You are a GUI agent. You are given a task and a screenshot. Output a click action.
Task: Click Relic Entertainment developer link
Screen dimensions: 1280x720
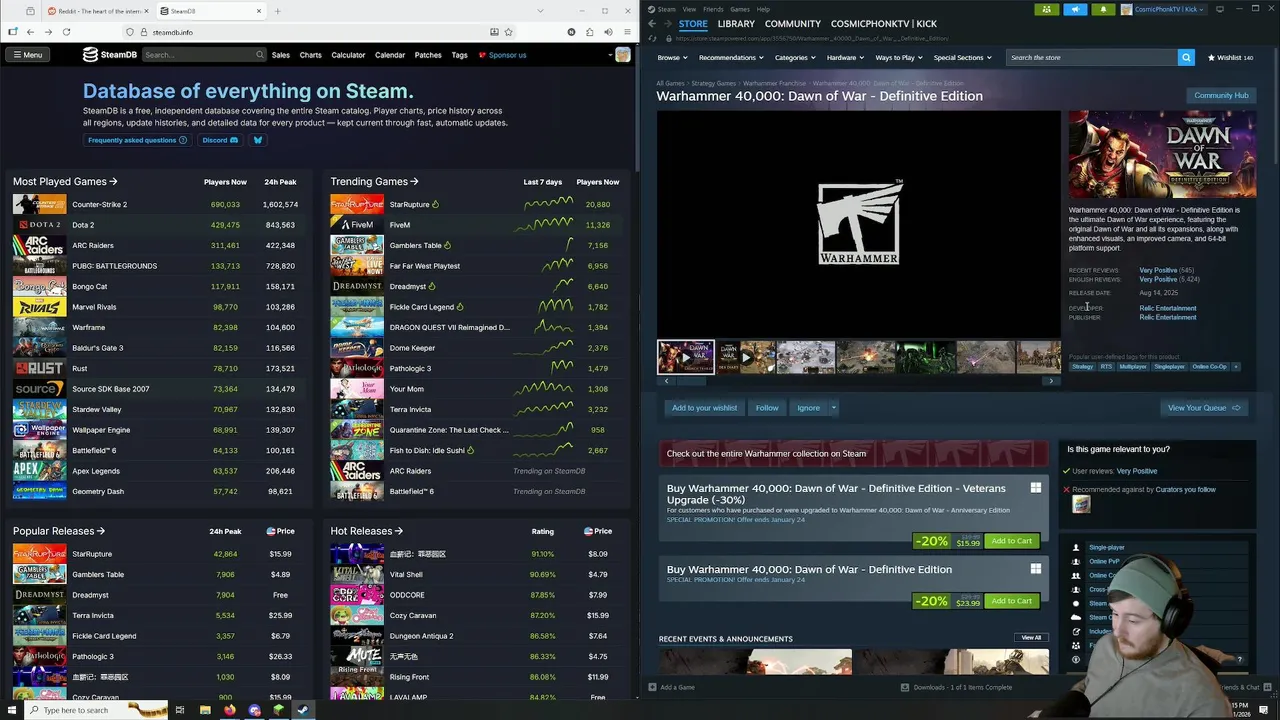tap(1167, 308)
